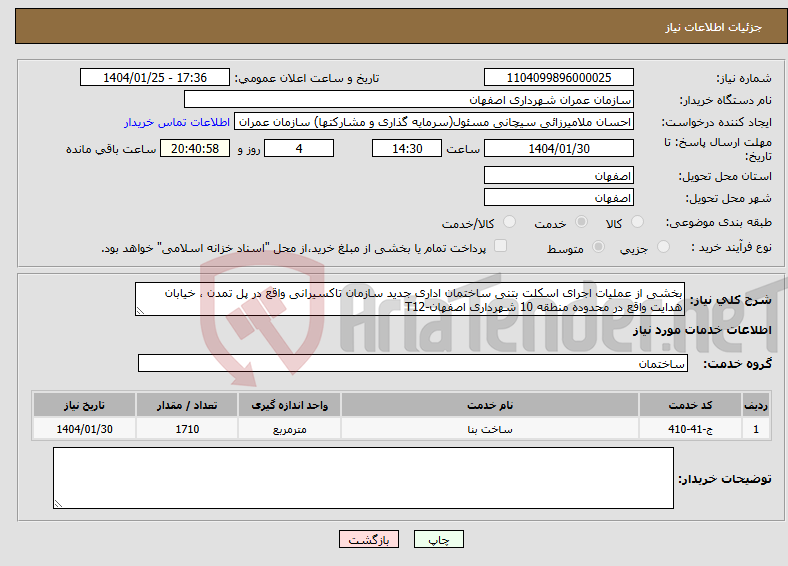
Task: Click the row number cell 1
Action: click(756, 429)
